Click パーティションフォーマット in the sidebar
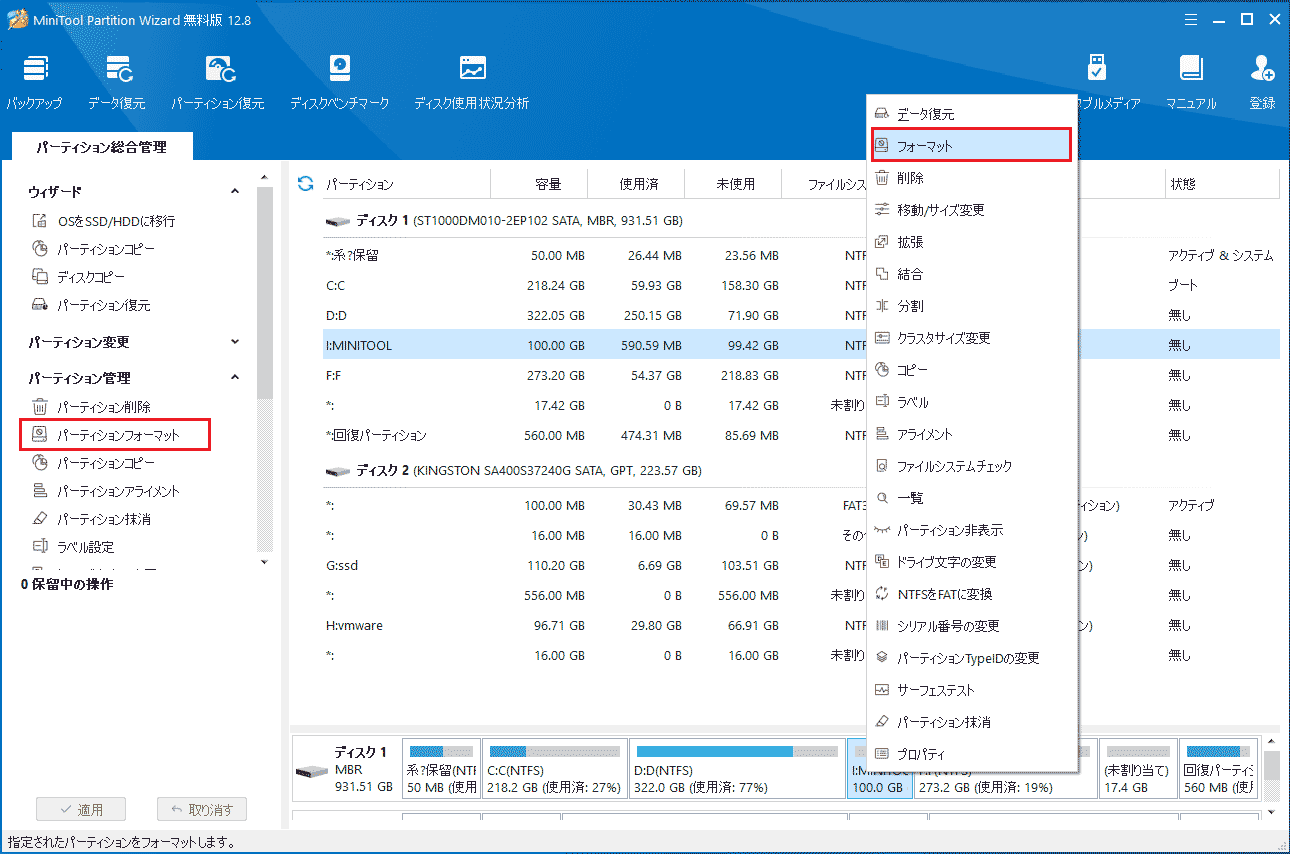 click(x=115, y=435)
